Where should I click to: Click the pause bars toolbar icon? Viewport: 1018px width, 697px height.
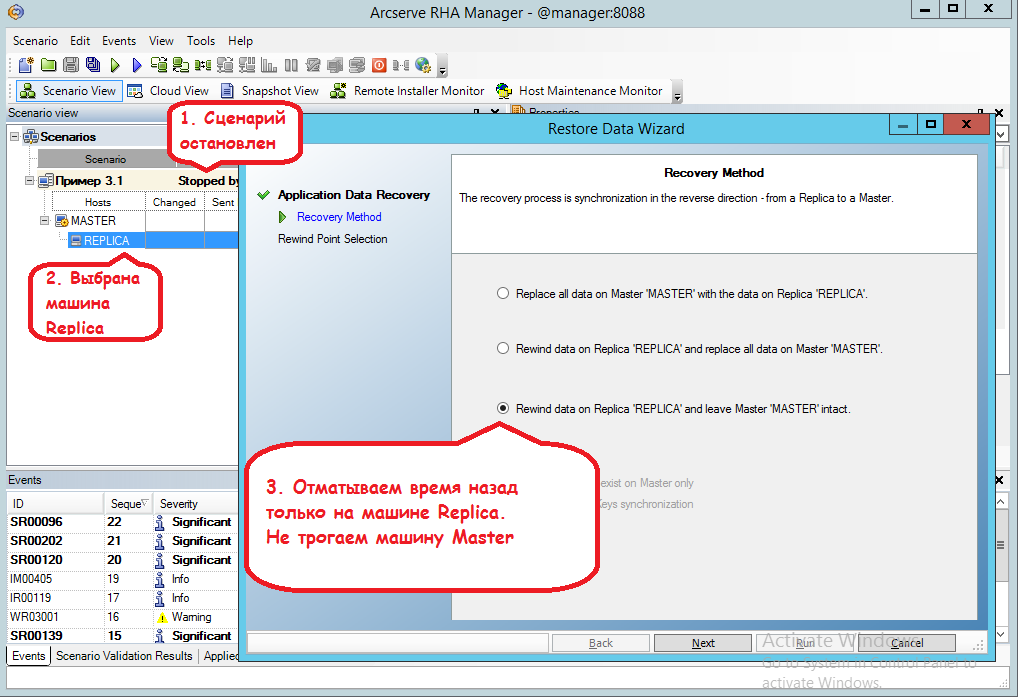click(291, 65)
